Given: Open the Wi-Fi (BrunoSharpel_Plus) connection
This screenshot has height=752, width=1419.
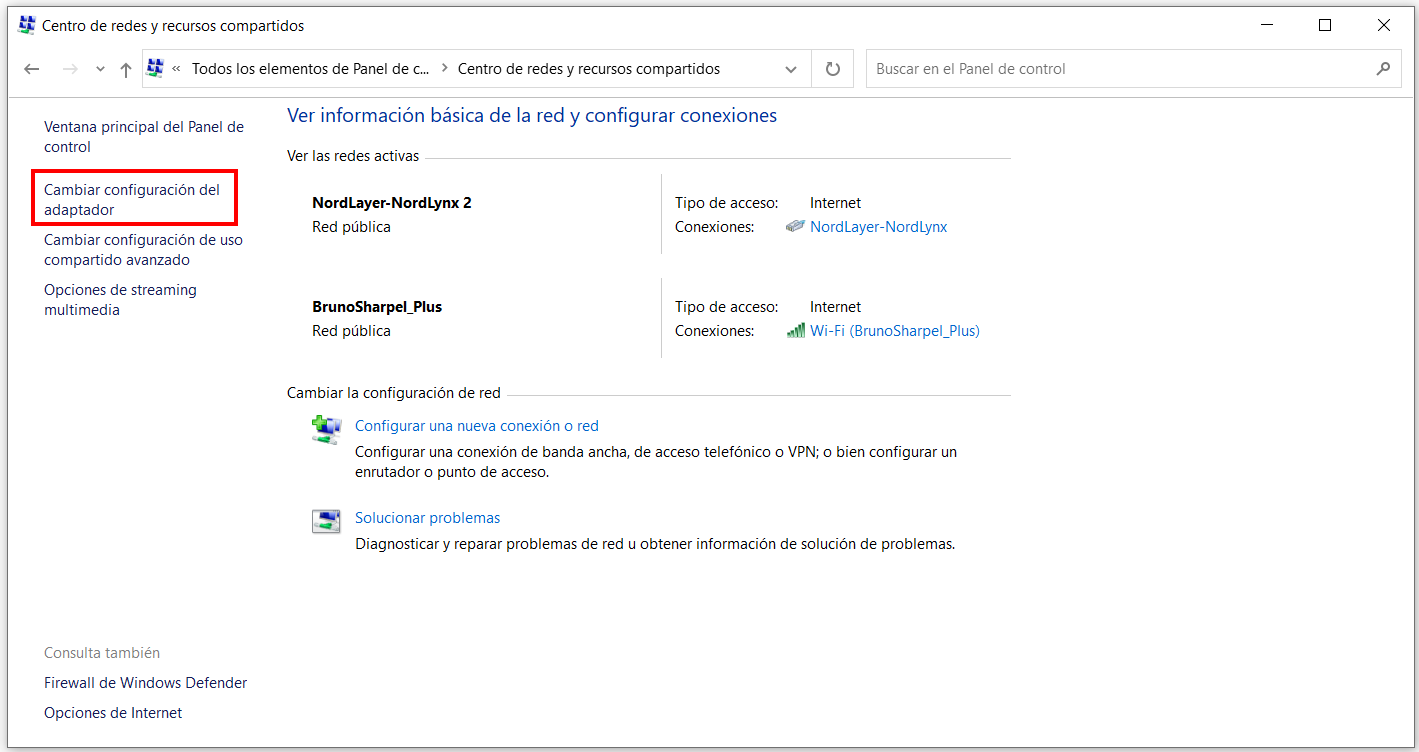Looking at the screenshot, I should pyautogui.click(x=894, y=330).
